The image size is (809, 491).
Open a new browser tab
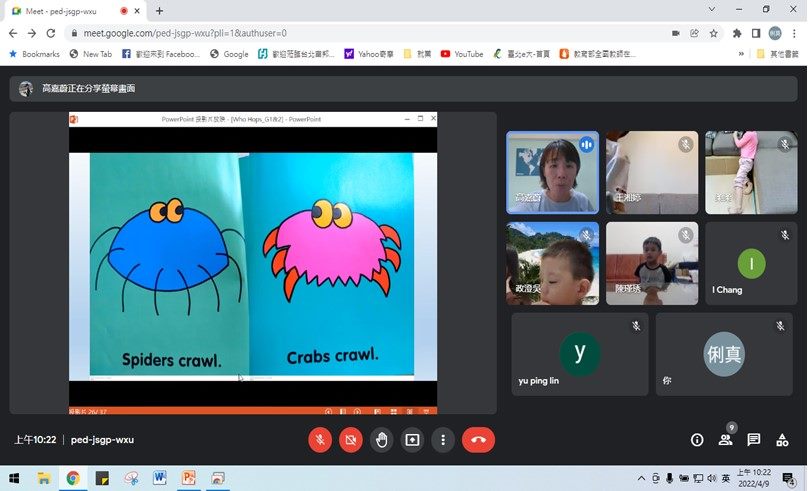pos(159,10)
